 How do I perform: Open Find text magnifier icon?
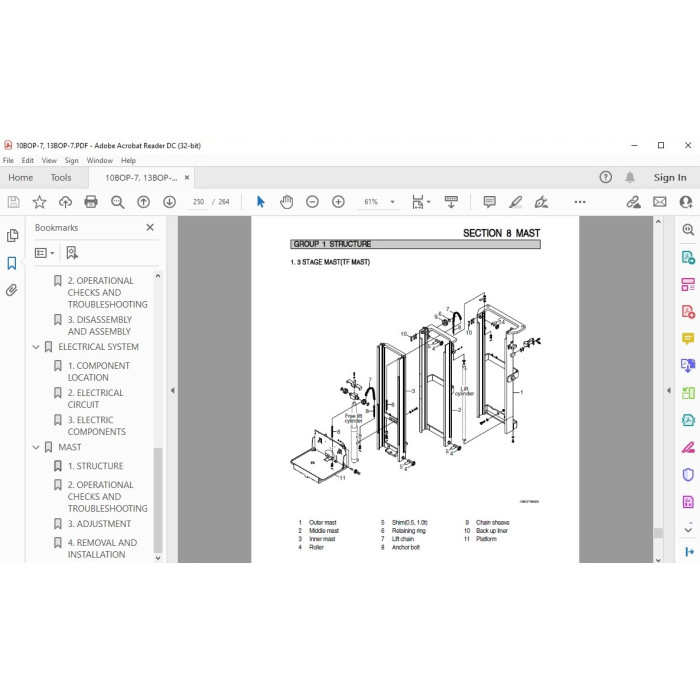(x=117, y=202)
